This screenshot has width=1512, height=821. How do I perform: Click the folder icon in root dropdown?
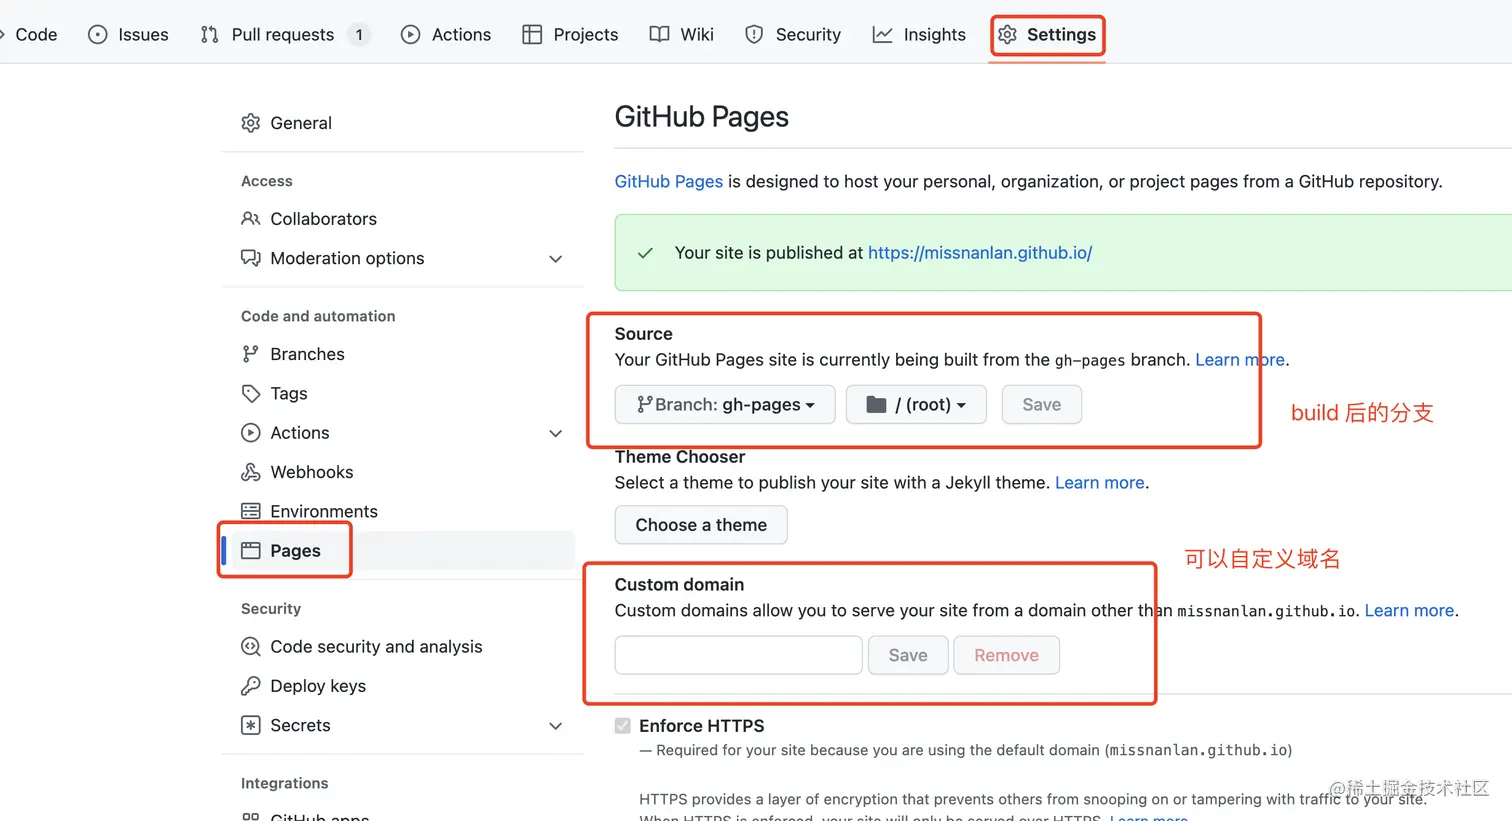(x=876, y=404)
